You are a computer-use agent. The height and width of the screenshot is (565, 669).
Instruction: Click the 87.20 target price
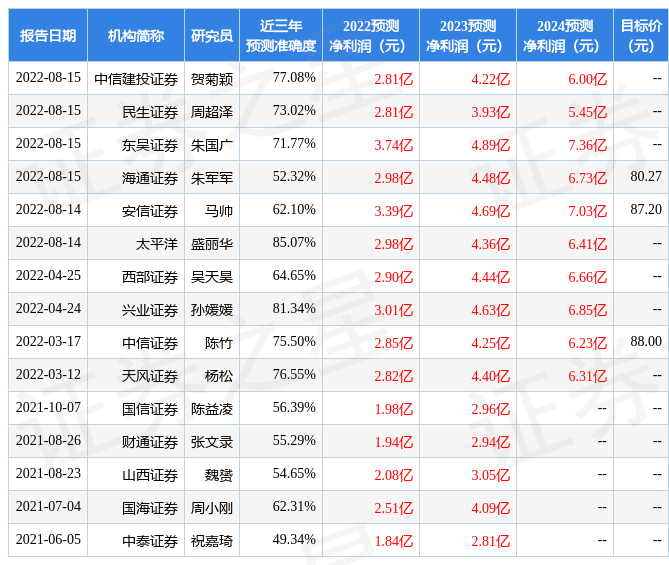coord(646,209)
